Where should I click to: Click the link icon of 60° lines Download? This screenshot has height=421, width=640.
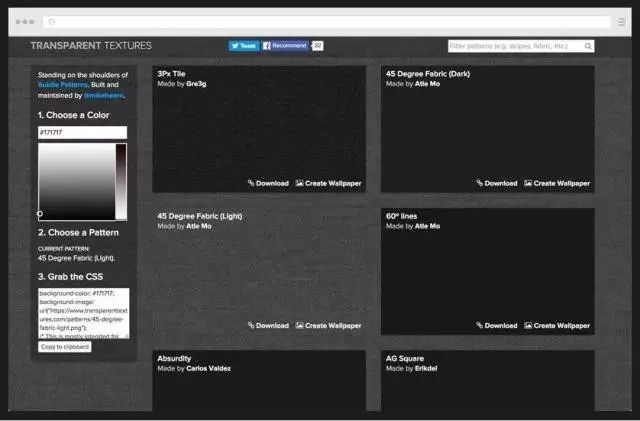[x=480, y=325]
